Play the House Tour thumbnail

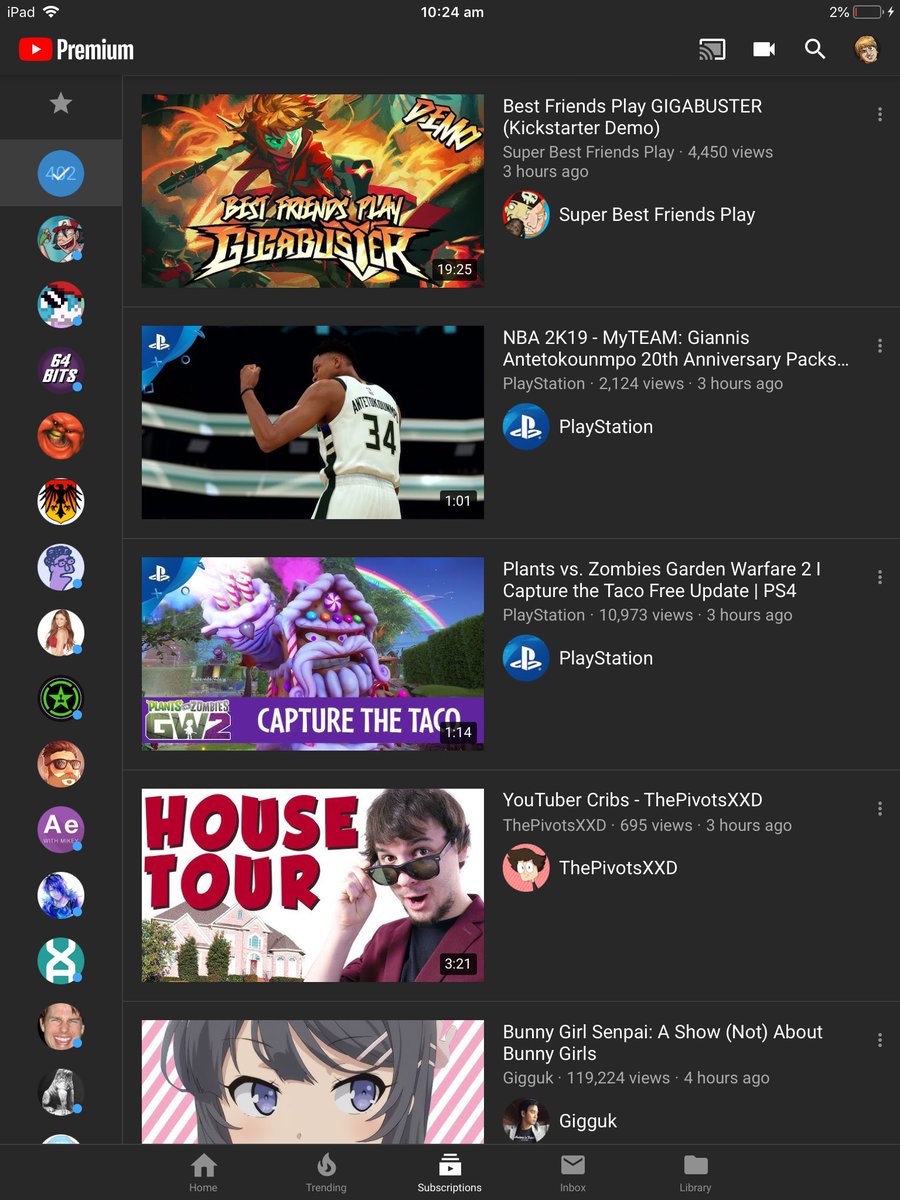click(x=313, y=885)
